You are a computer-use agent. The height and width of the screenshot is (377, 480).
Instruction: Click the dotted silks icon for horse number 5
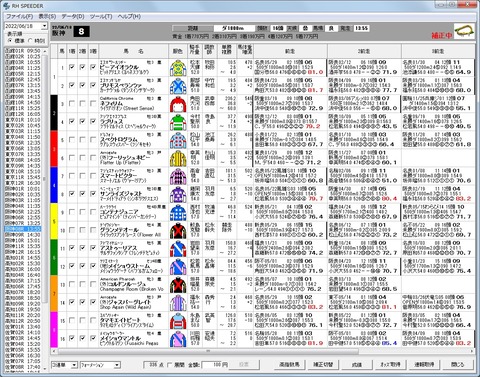[x=178, y=140]
